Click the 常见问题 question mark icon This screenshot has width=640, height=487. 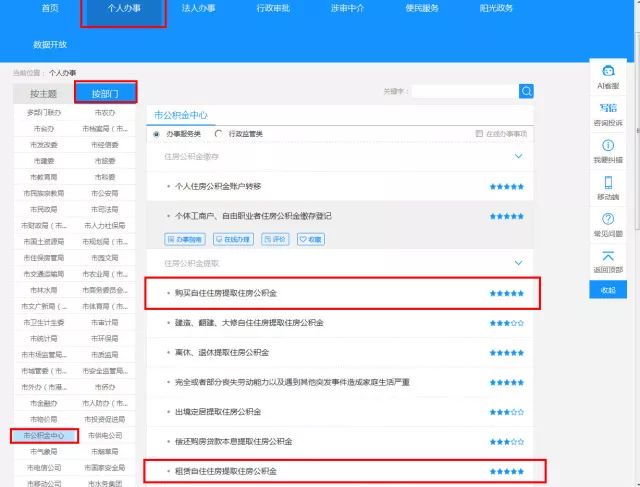click(608, 222)
